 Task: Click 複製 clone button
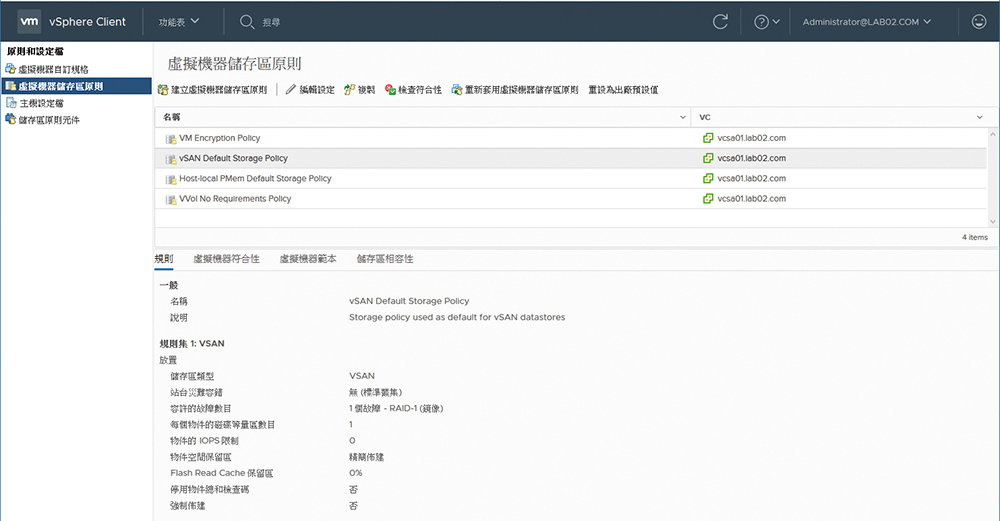(360, 90)
